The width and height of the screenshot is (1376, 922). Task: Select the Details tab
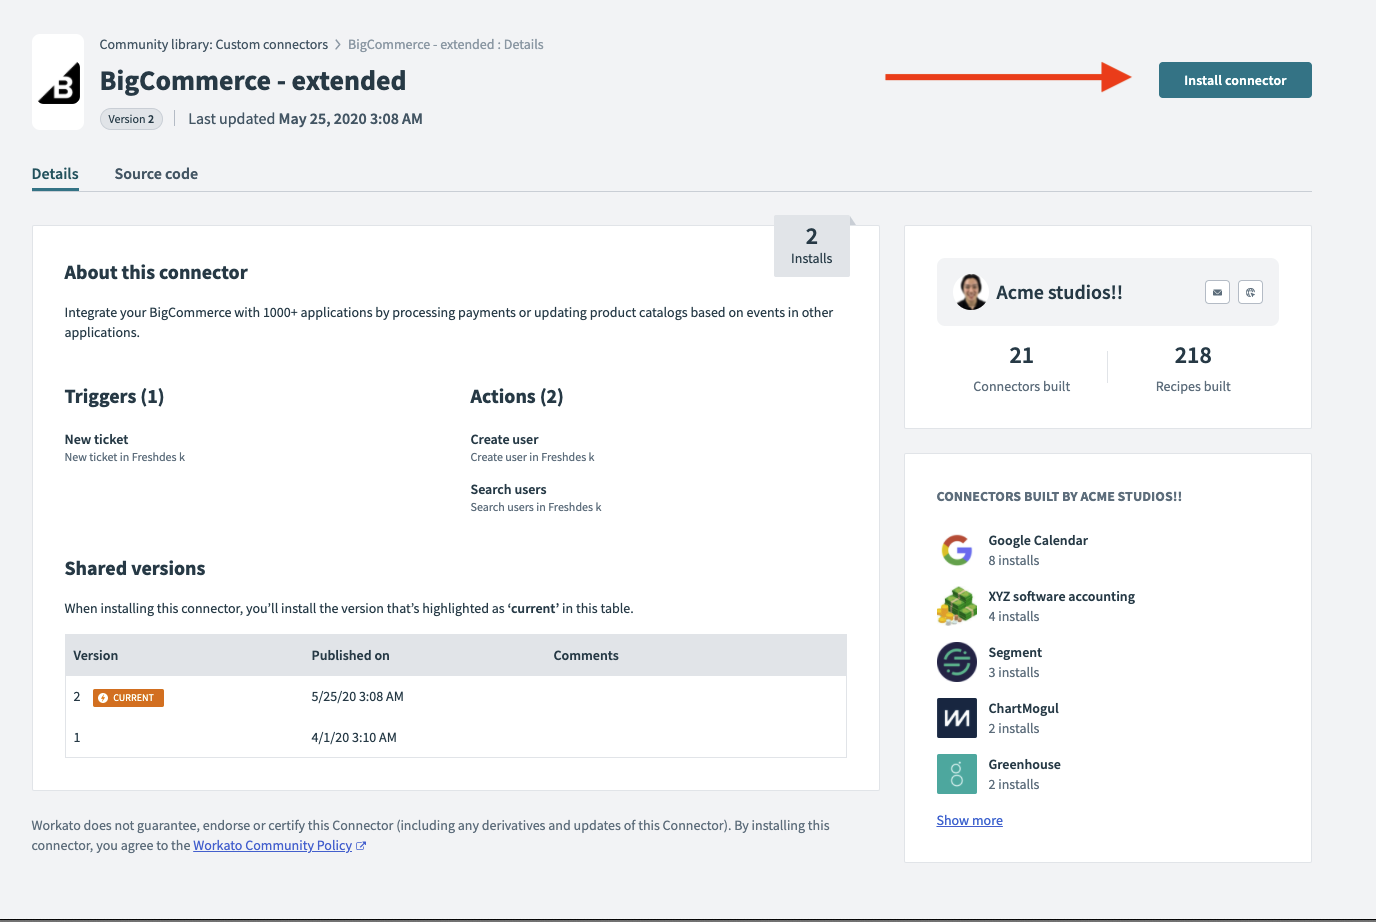(54, 174)
